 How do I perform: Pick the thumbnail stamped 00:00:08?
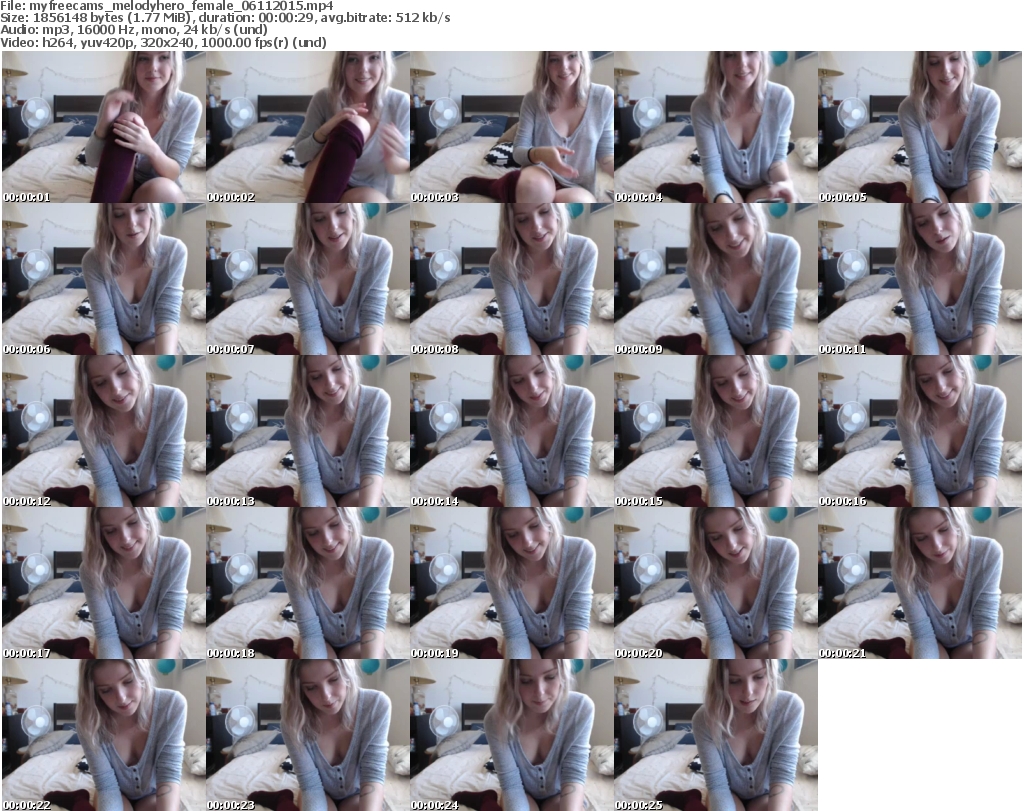(512, 279)
